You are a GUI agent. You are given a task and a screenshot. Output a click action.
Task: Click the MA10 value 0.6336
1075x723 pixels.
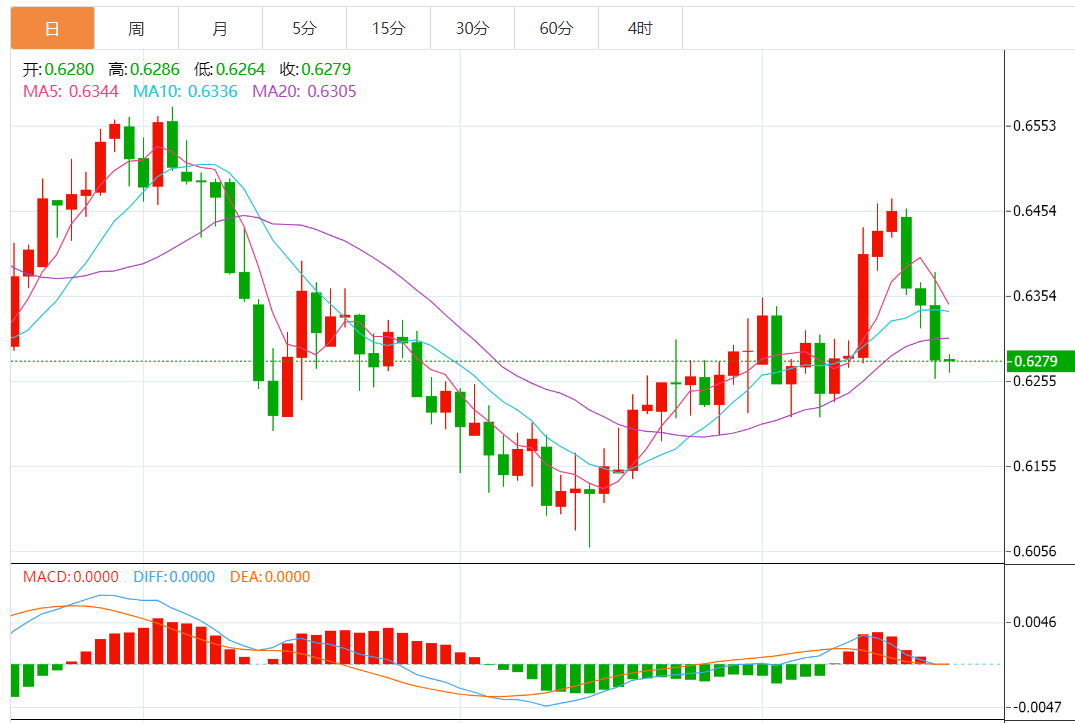[213, 91]
